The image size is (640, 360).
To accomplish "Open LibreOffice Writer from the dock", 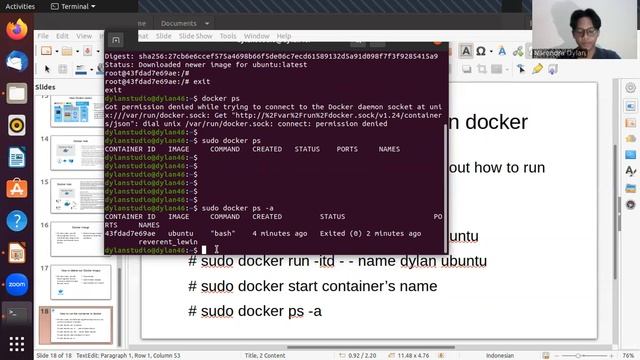I will 17,157.
